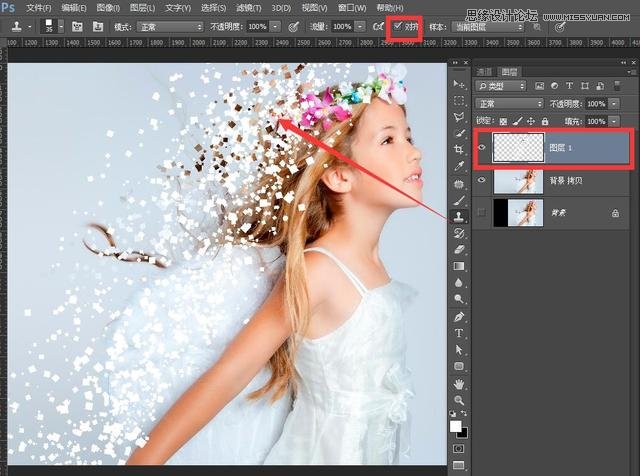
Task: Show the 背景 layer
Action: tap(482, 212)
